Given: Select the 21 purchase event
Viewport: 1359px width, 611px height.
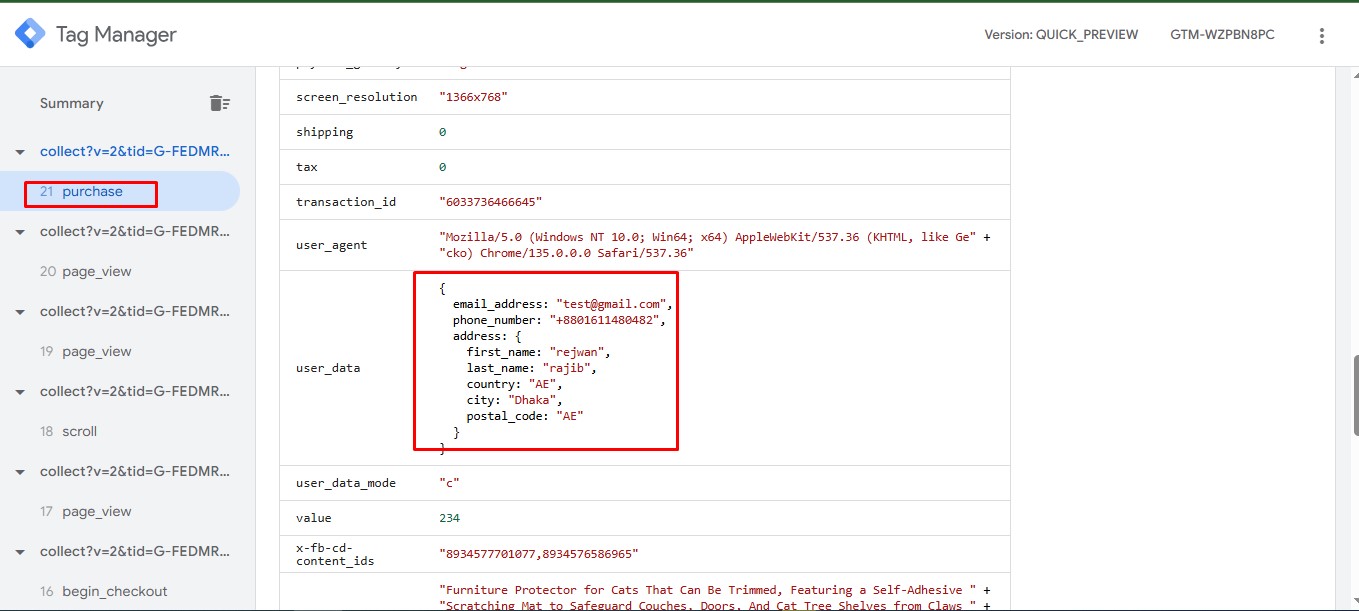Looking at the screenshot, I should [92, 192].
